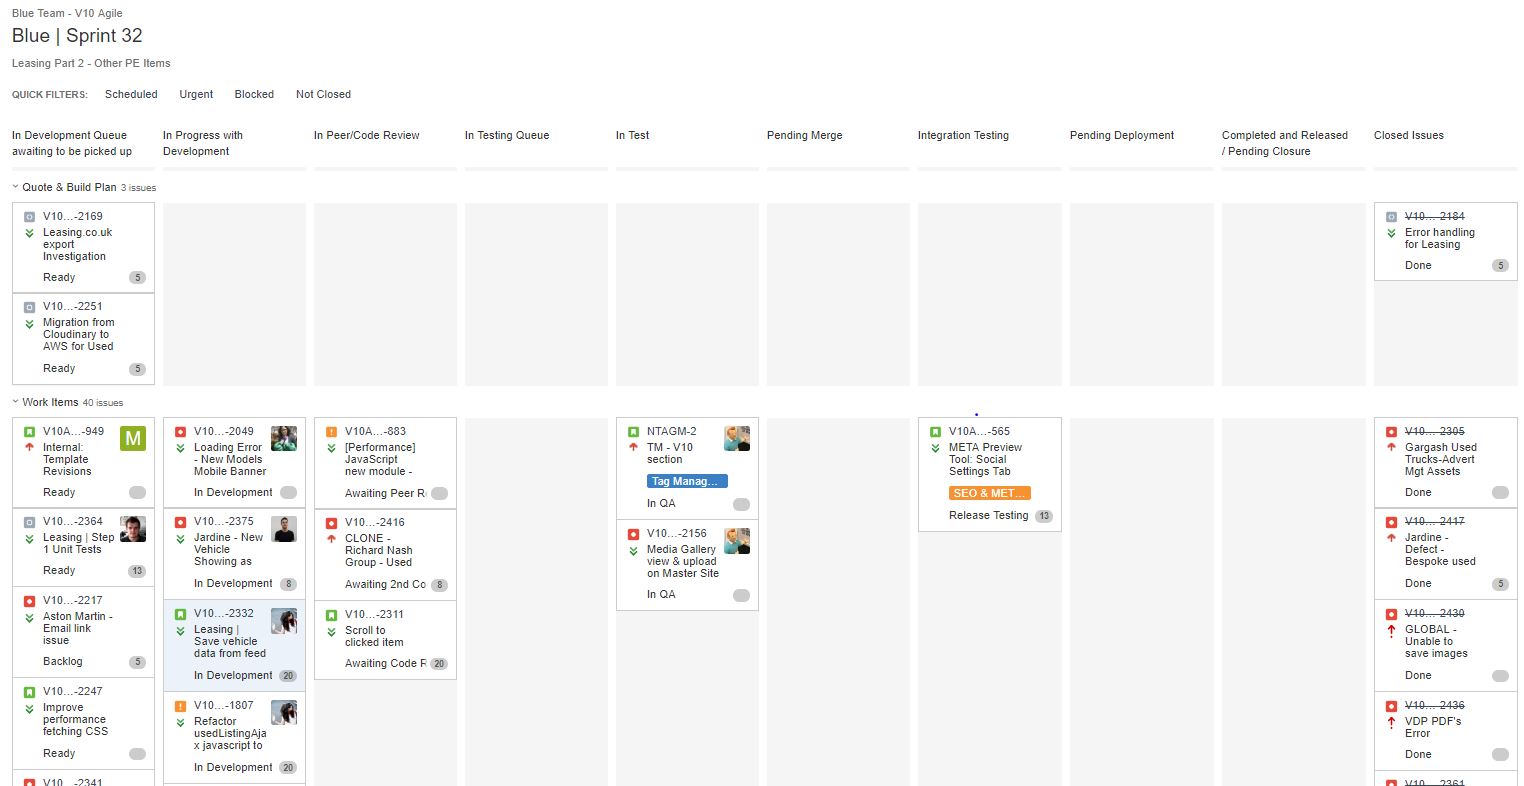The width and height of the screenshot is (1524, 786).
Task: Open issue V10...-2247 key link
Action: tap(73, 691)
